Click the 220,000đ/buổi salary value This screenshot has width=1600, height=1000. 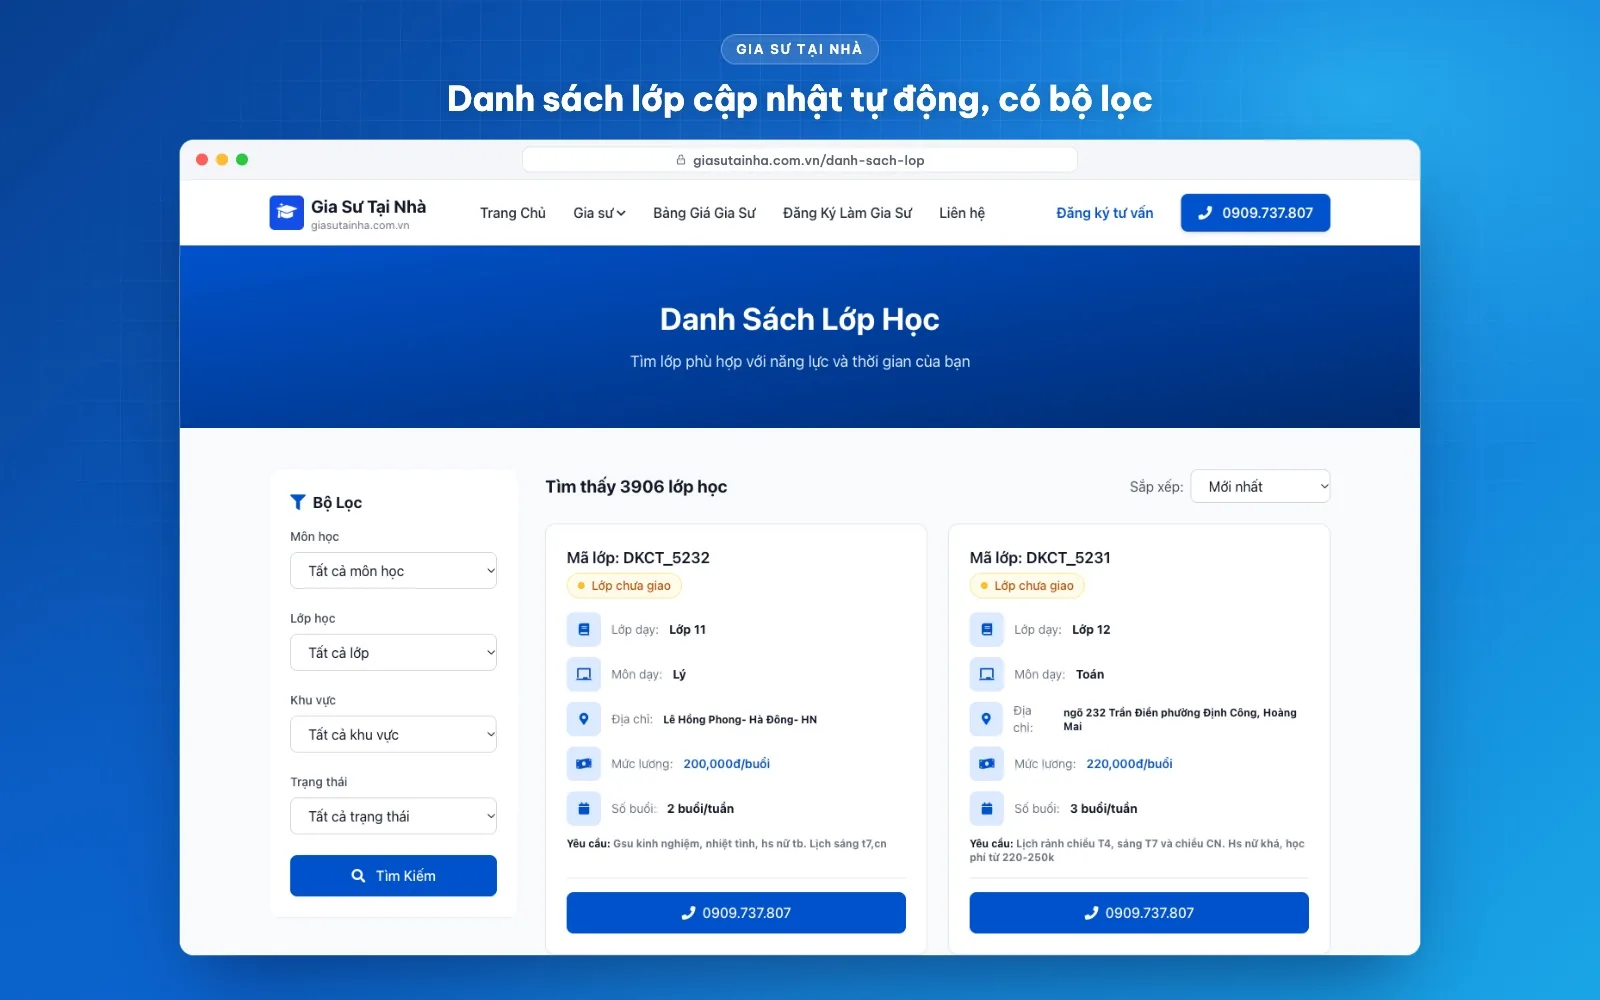(x=1130, y=764)
